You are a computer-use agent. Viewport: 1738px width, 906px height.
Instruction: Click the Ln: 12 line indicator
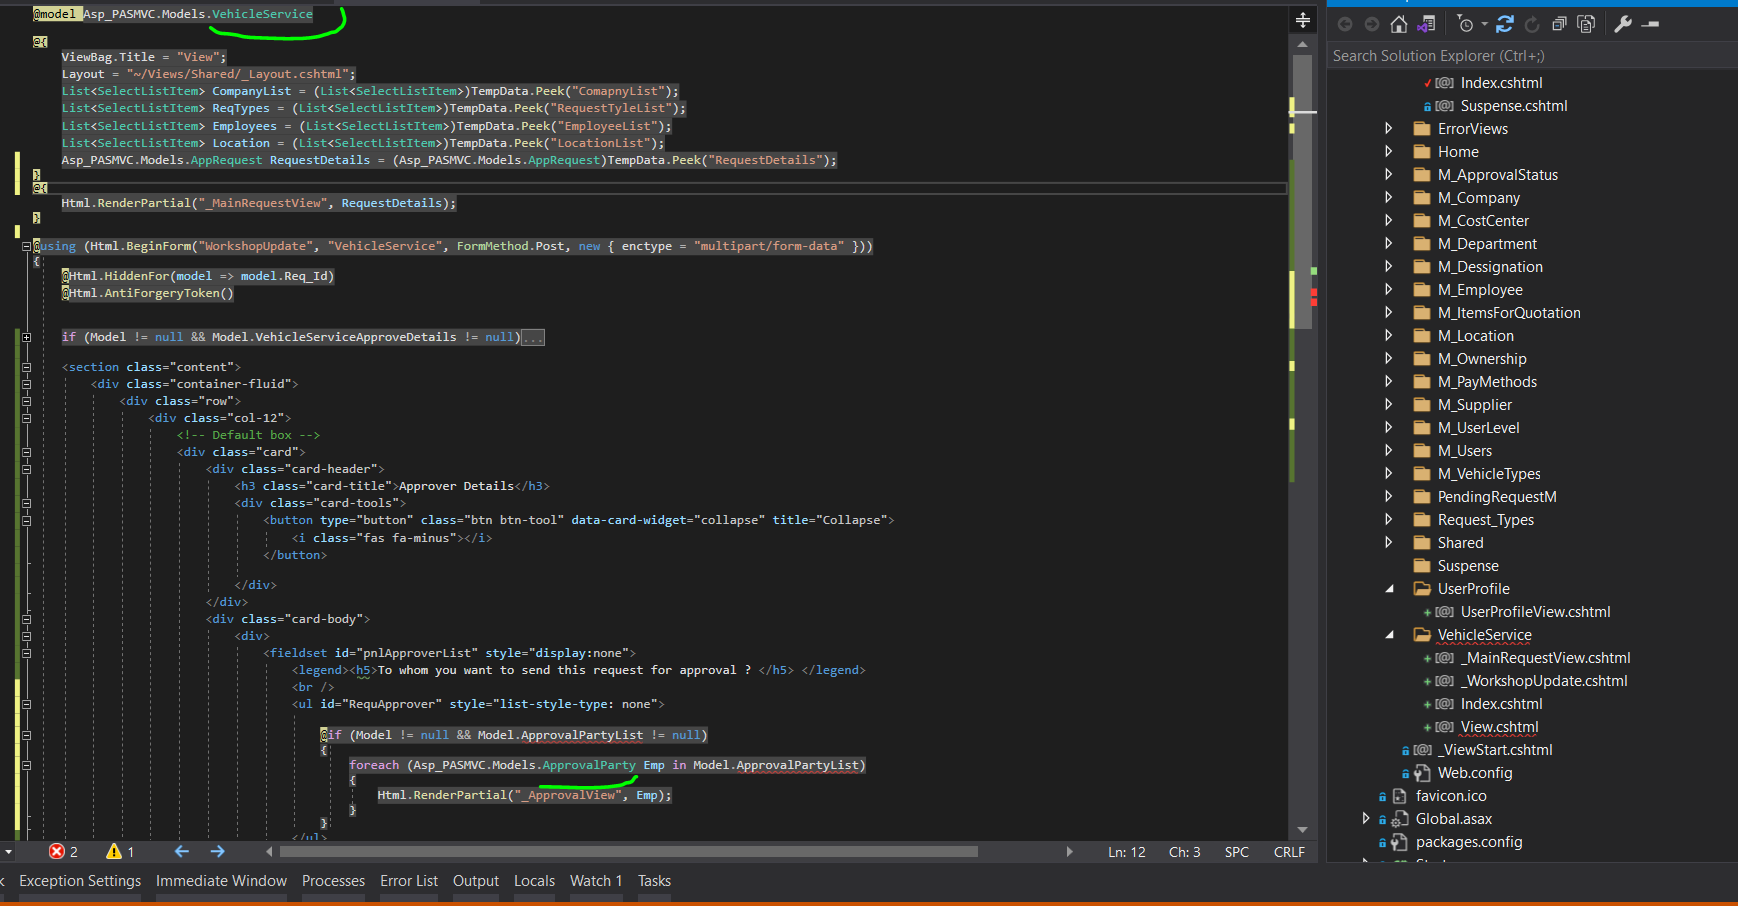coord(1127,852)
